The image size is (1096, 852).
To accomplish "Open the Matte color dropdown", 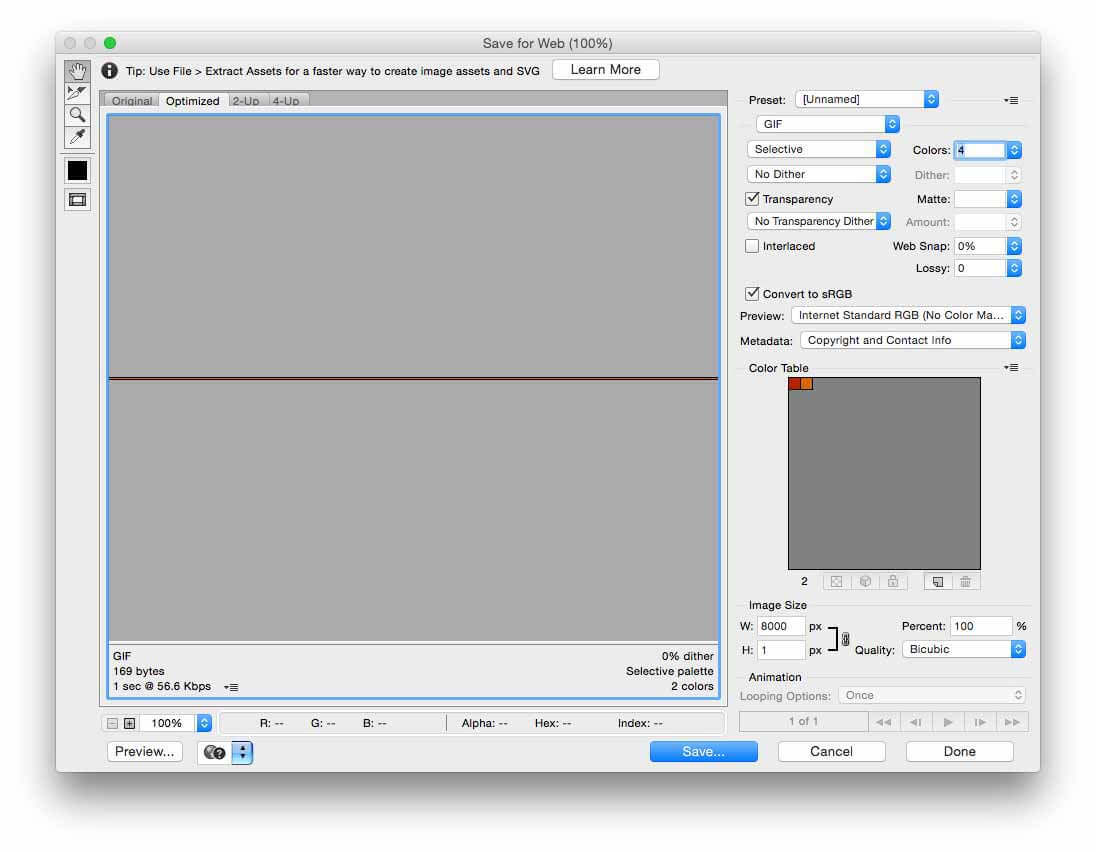I will tap(1014, 199).
